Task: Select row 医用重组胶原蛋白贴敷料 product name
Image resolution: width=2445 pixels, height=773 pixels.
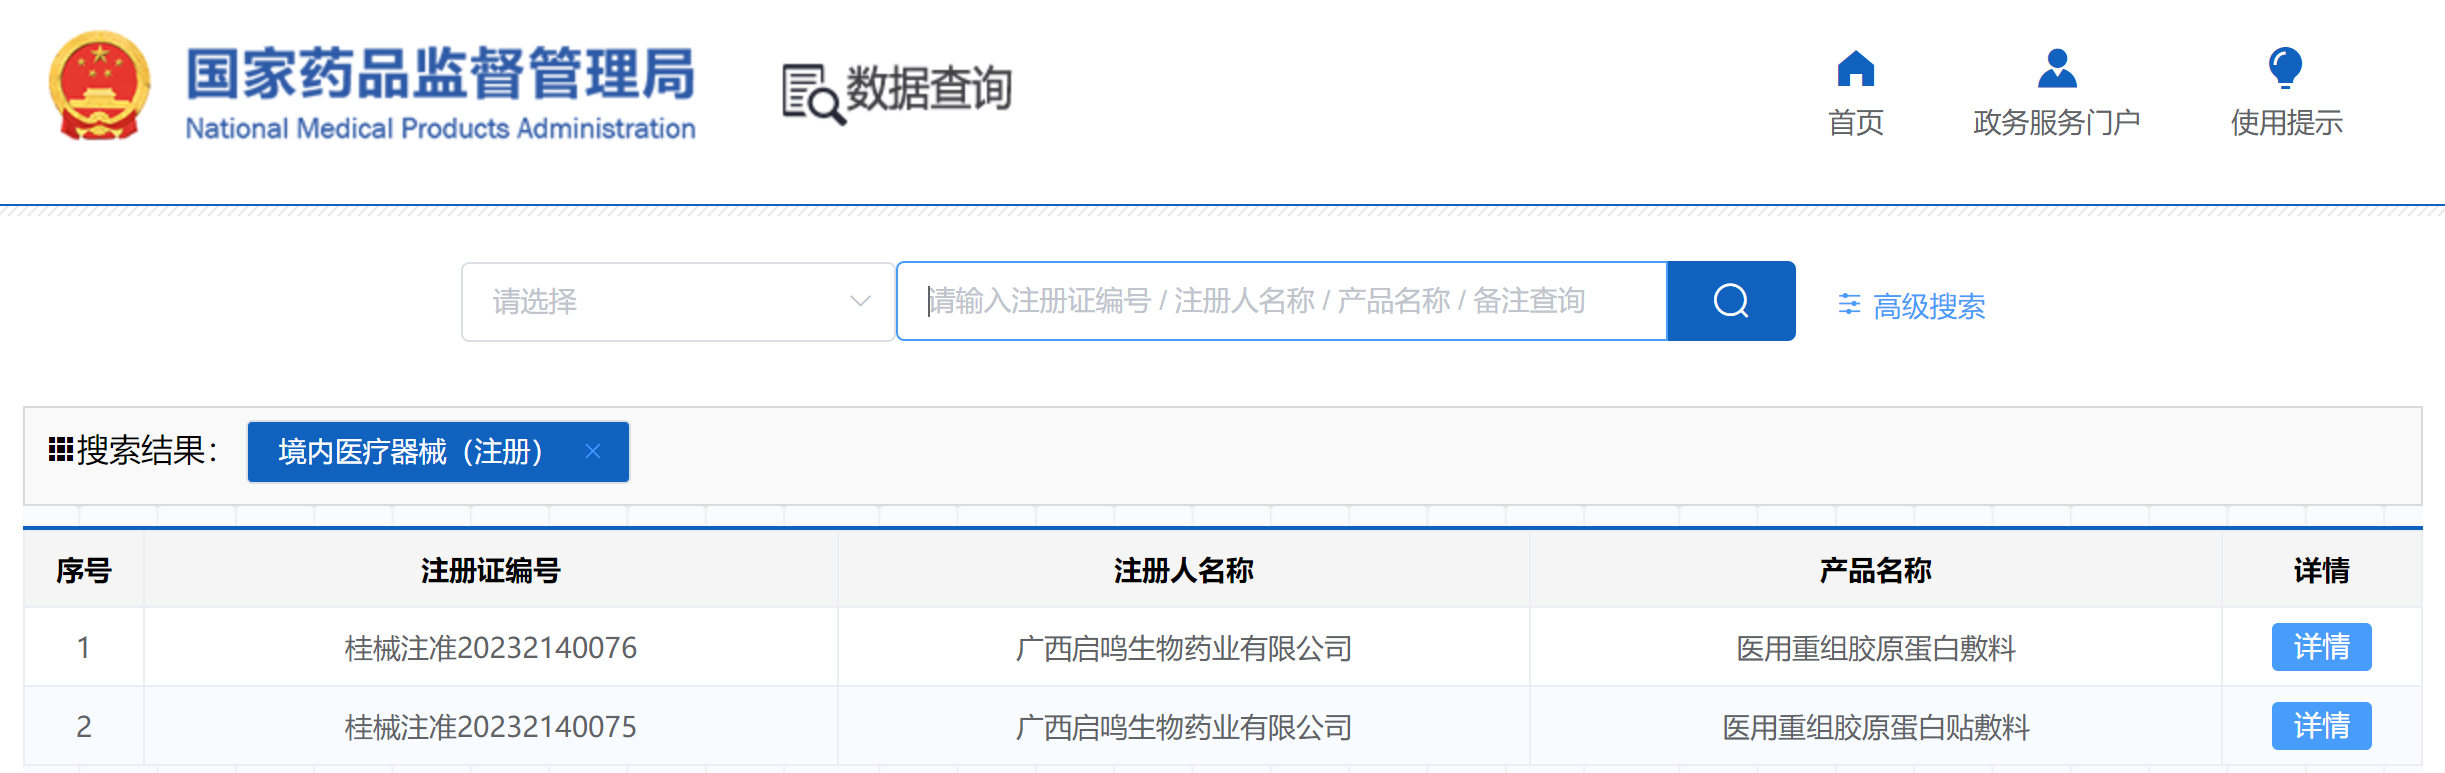Action: [1875, 727]
